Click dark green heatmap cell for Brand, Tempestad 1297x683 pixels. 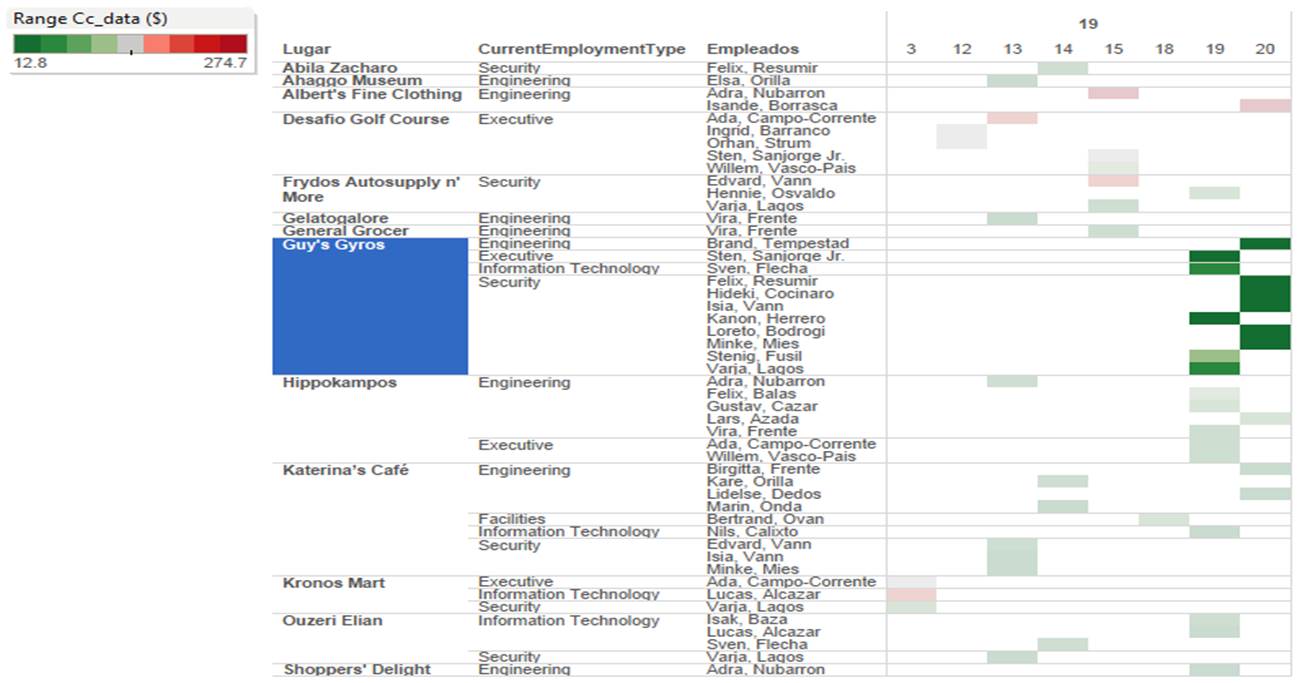1265,243
